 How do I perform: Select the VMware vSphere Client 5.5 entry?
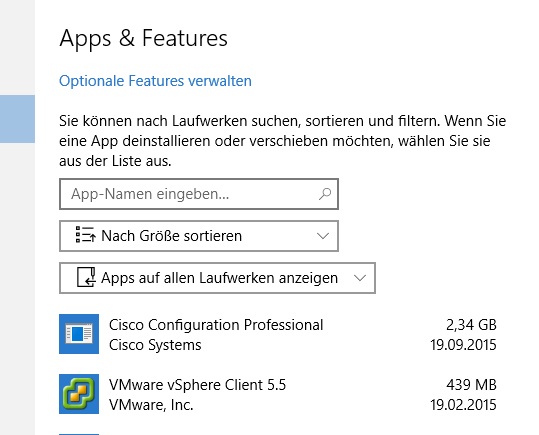point(278,394)
